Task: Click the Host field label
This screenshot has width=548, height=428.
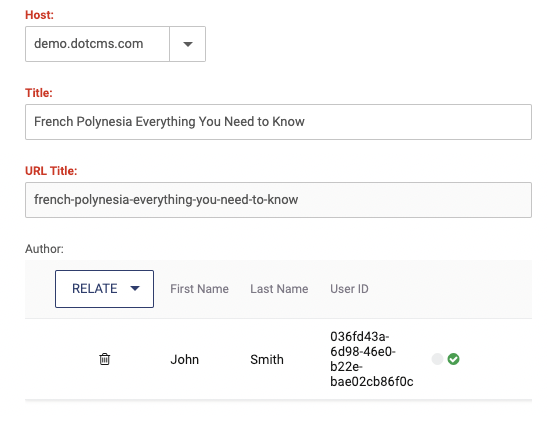Action: coord(39,15)
